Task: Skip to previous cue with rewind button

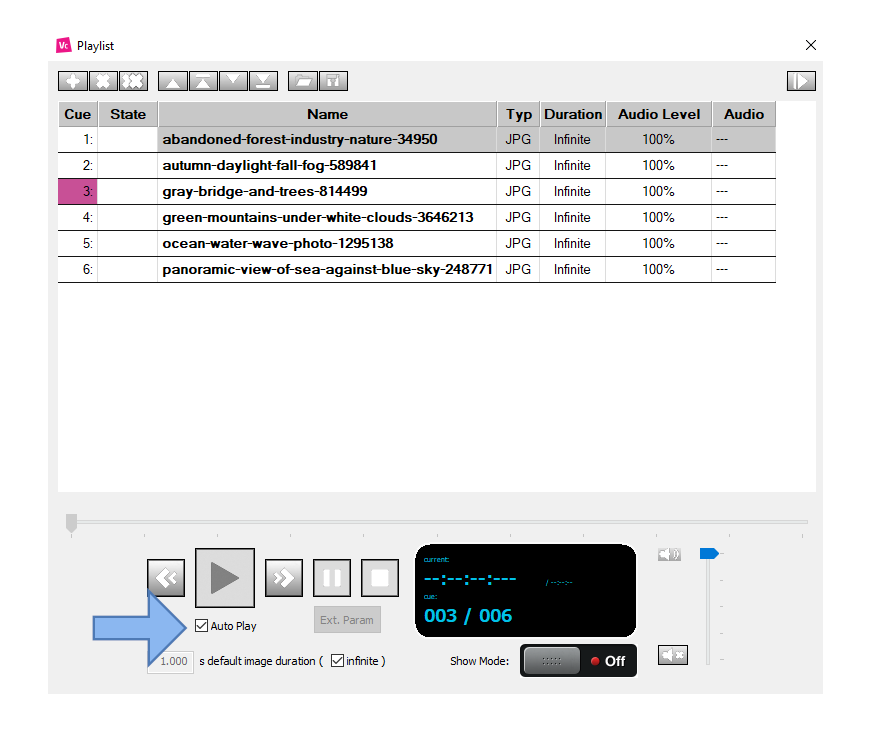Action: [x=166, y=578]
